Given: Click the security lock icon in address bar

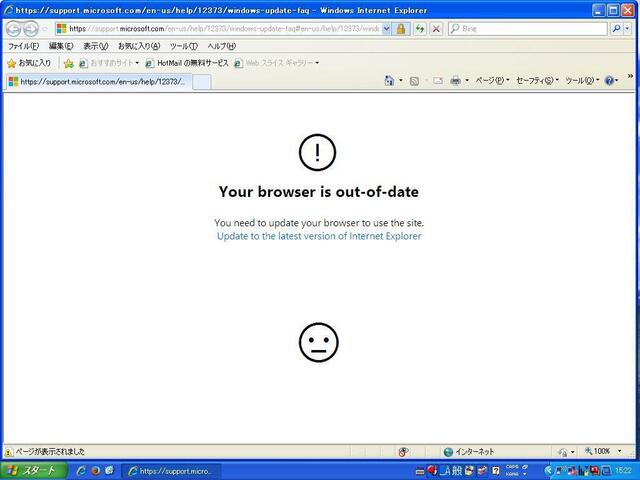Looking at the screenshot, I should click(401, 29).
